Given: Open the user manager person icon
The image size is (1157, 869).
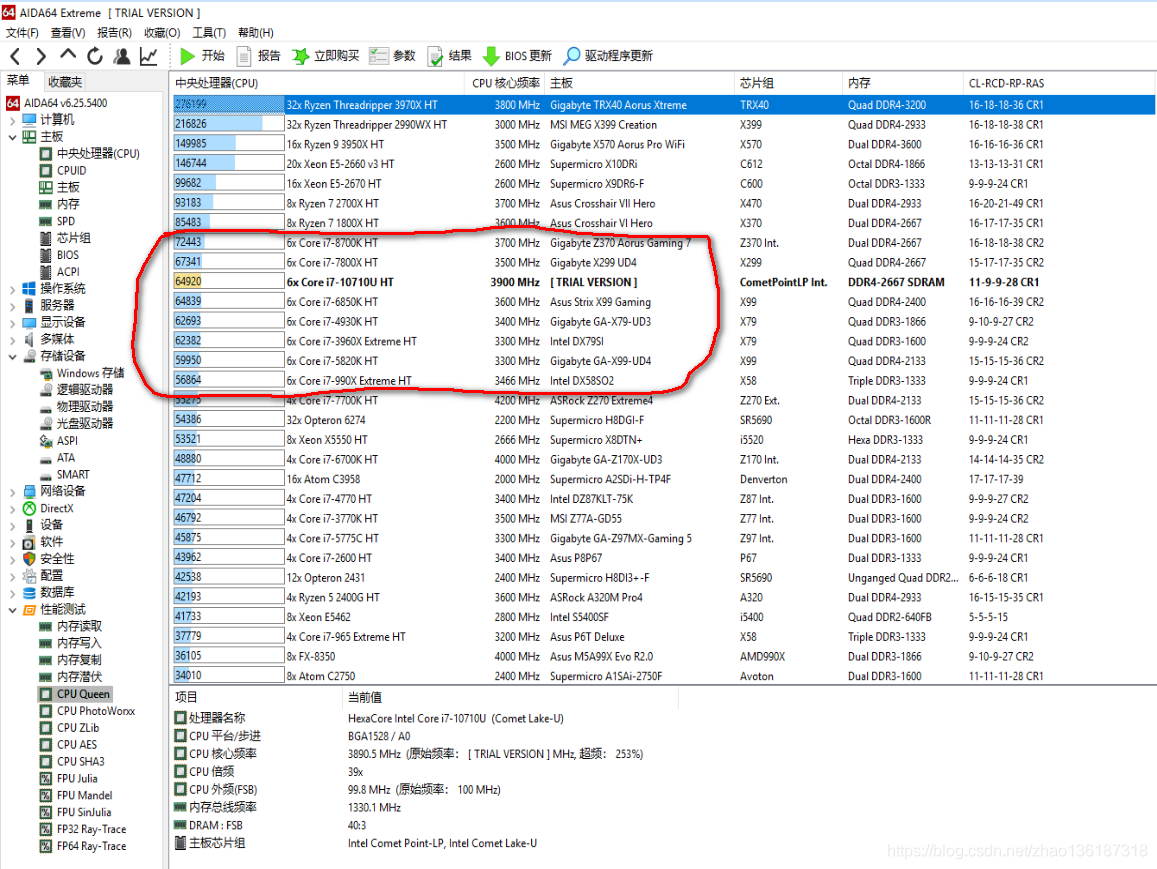Looking at the screenshot, I should pyautogui.click(x=122, y=56).
